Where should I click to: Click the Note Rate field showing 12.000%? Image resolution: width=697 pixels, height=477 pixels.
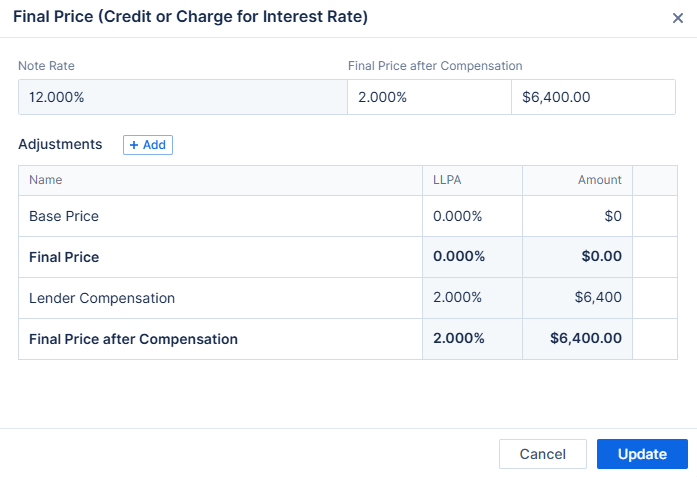[182, 98]
